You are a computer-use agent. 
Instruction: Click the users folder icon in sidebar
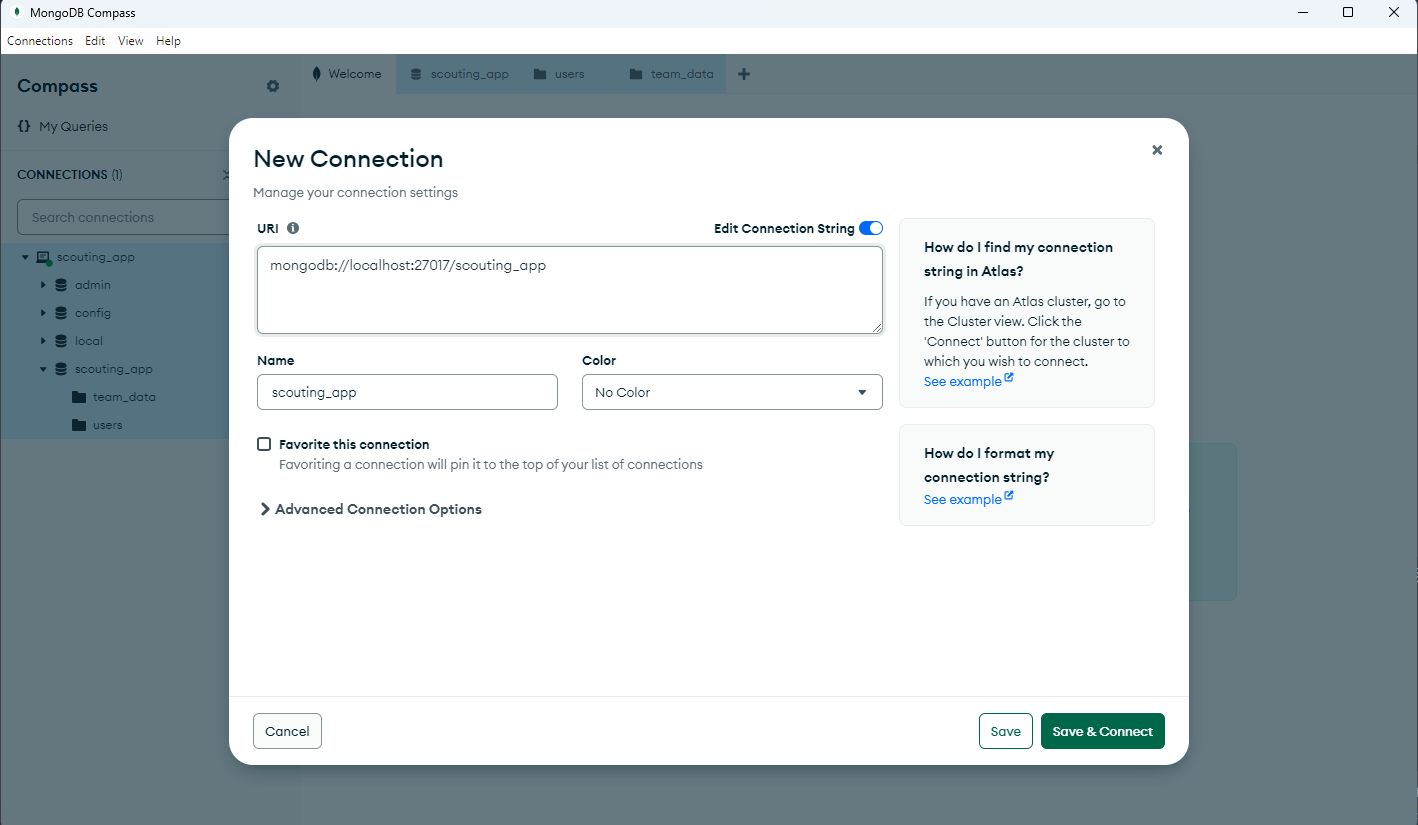coord(79,425)
